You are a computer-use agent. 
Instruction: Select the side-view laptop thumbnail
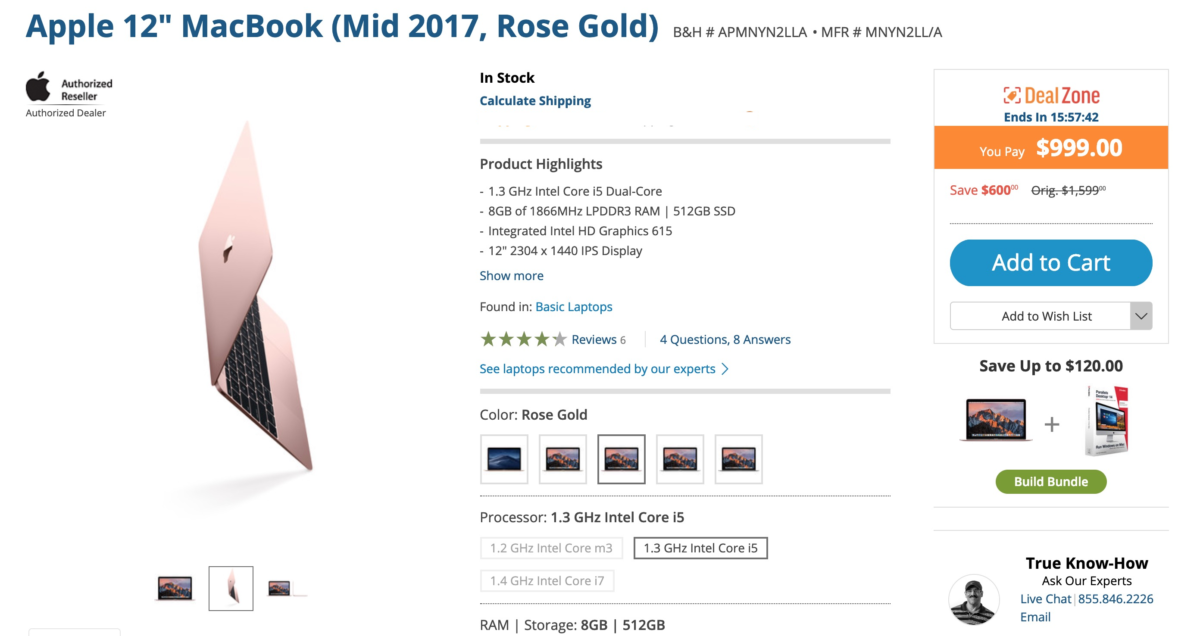(231, 588)
